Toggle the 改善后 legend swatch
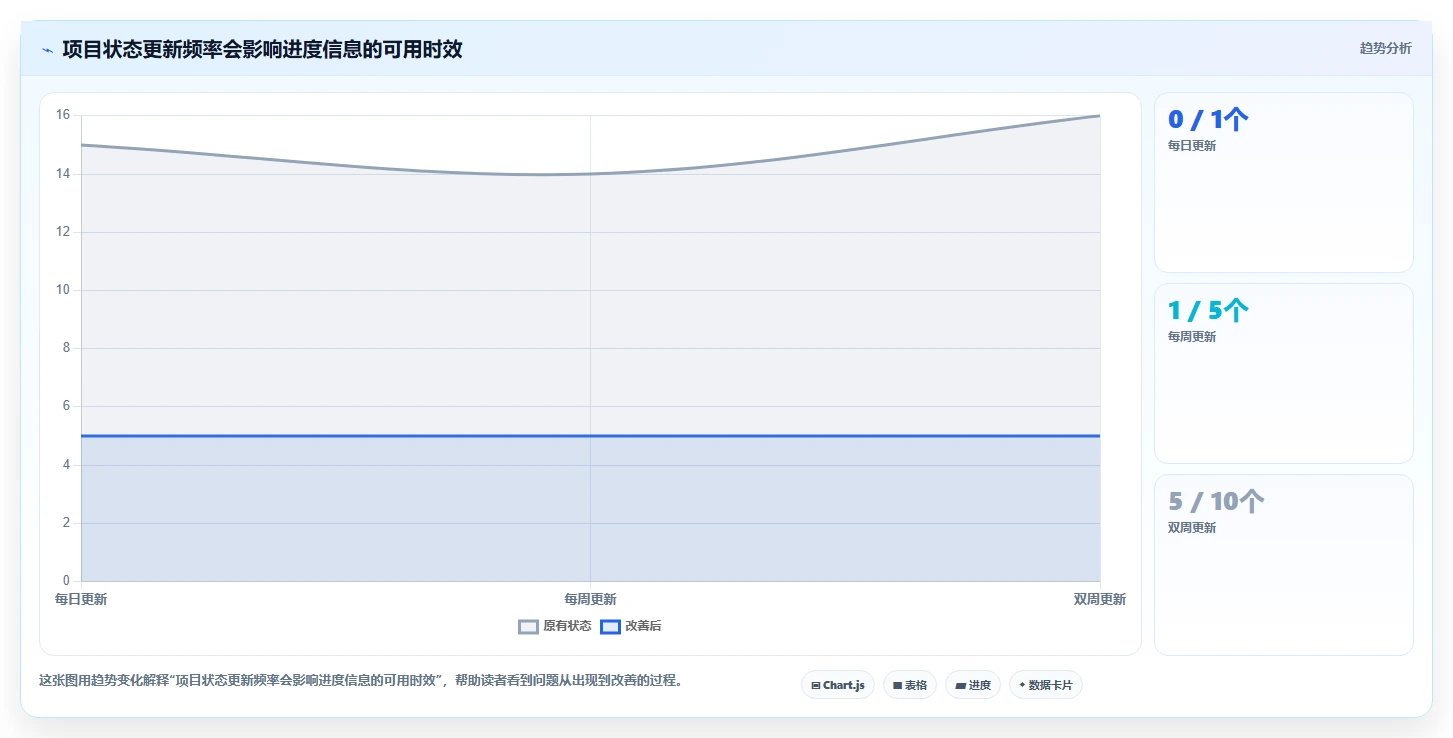 click(x=610, y=627)
